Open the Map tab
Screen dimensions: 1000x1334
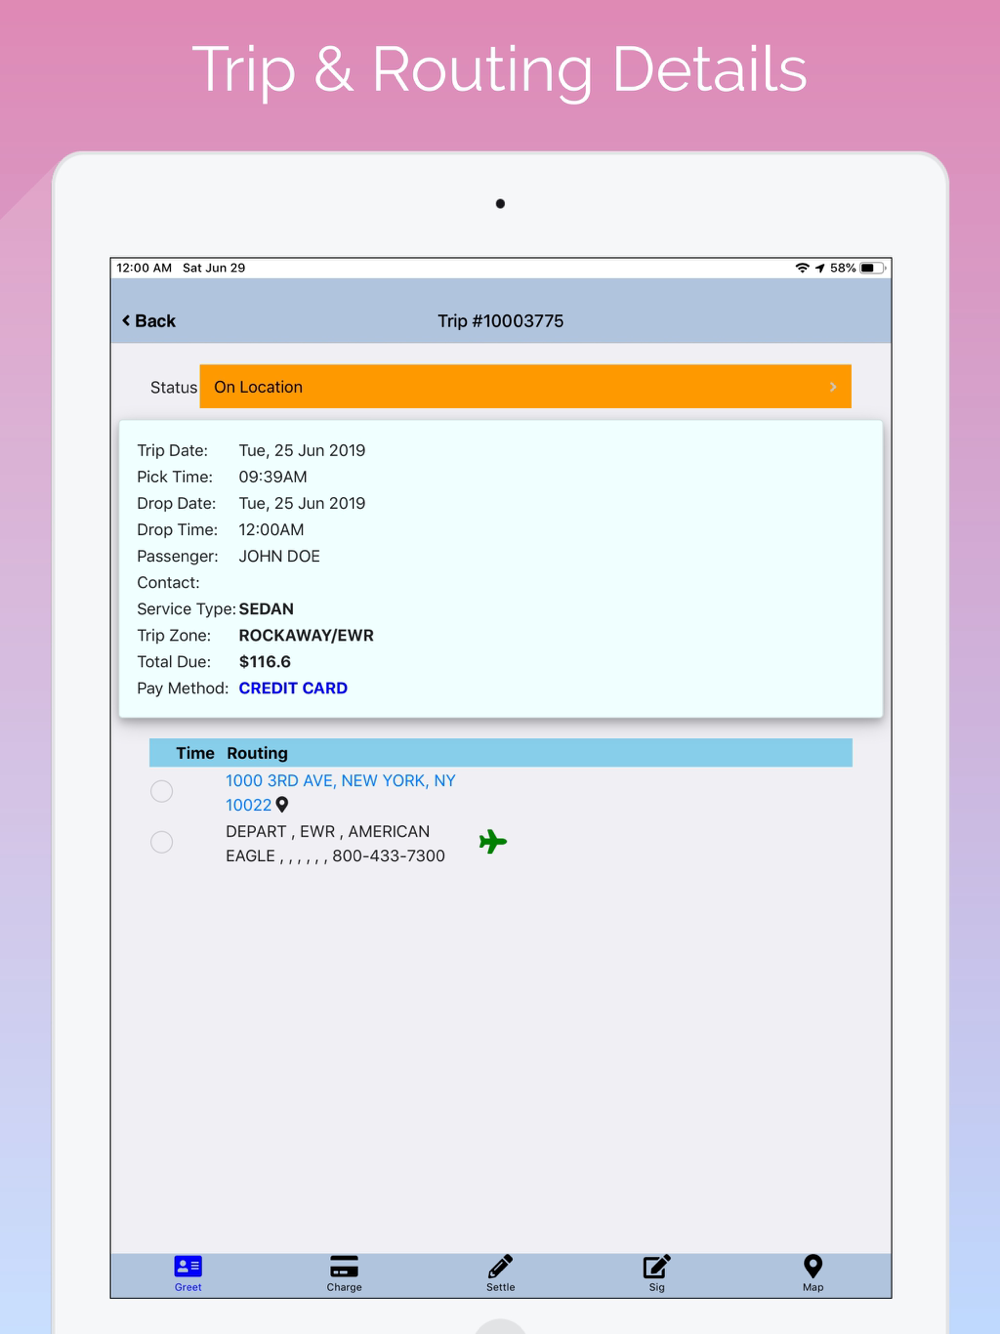[813, 1274]
